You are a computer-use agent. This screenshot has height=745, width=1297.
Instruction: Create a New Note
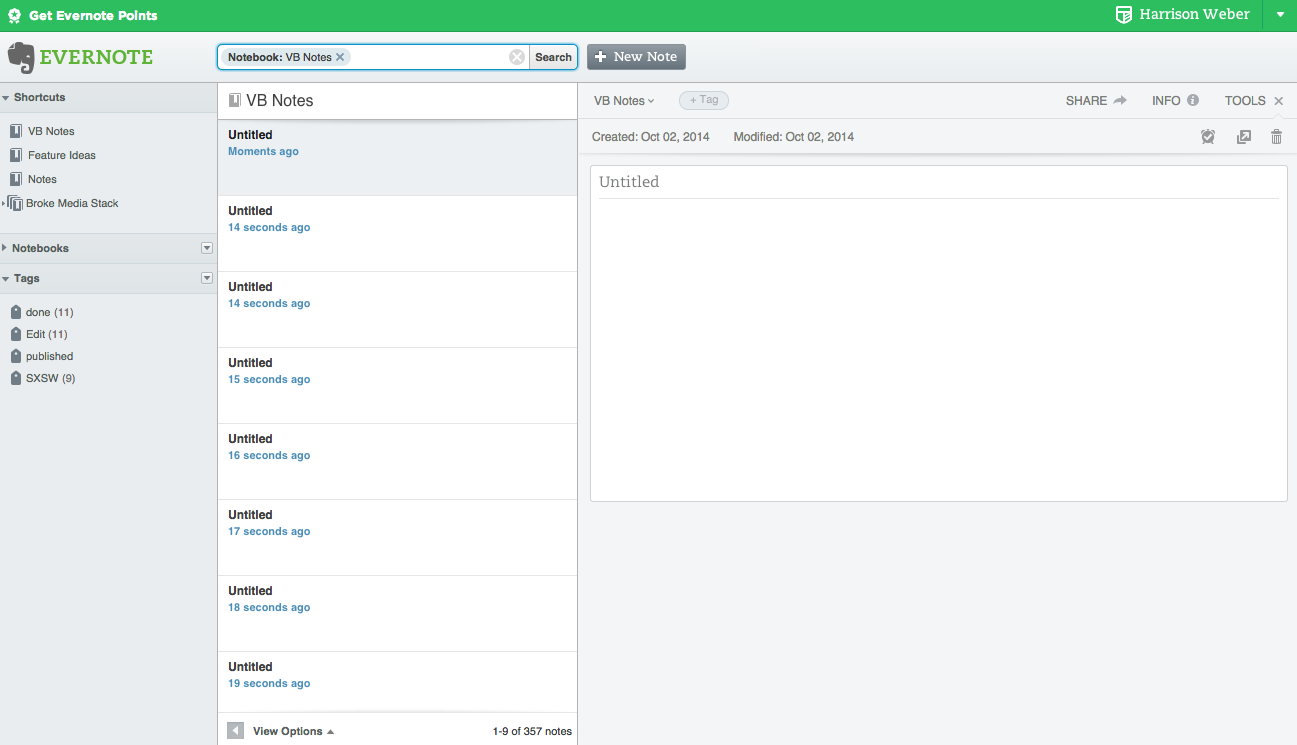click(x=636, y=57)
